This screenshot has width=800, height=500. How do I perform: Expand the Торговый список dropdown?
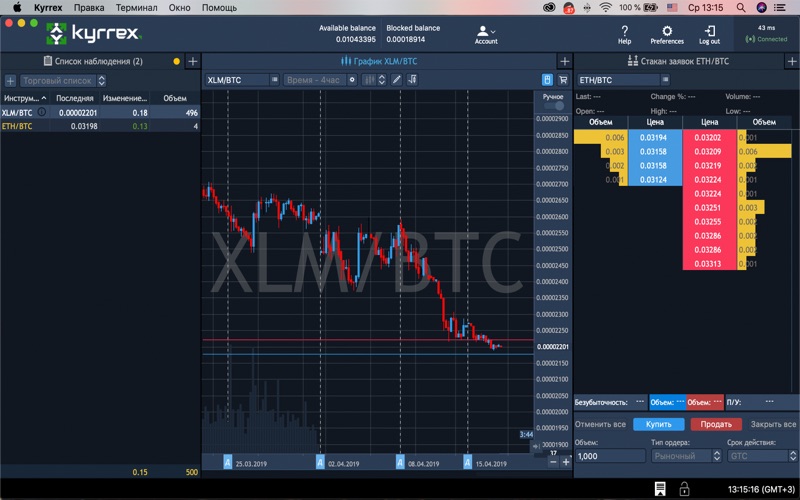pyautogui.click(x=63, y=81)
